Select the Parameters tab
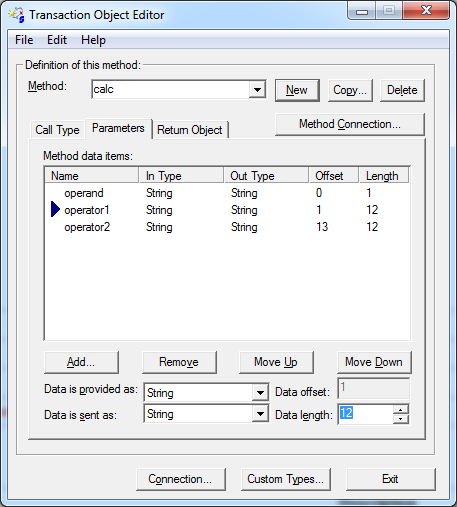Viewport: 457px width, 507px height. [118, 128]
